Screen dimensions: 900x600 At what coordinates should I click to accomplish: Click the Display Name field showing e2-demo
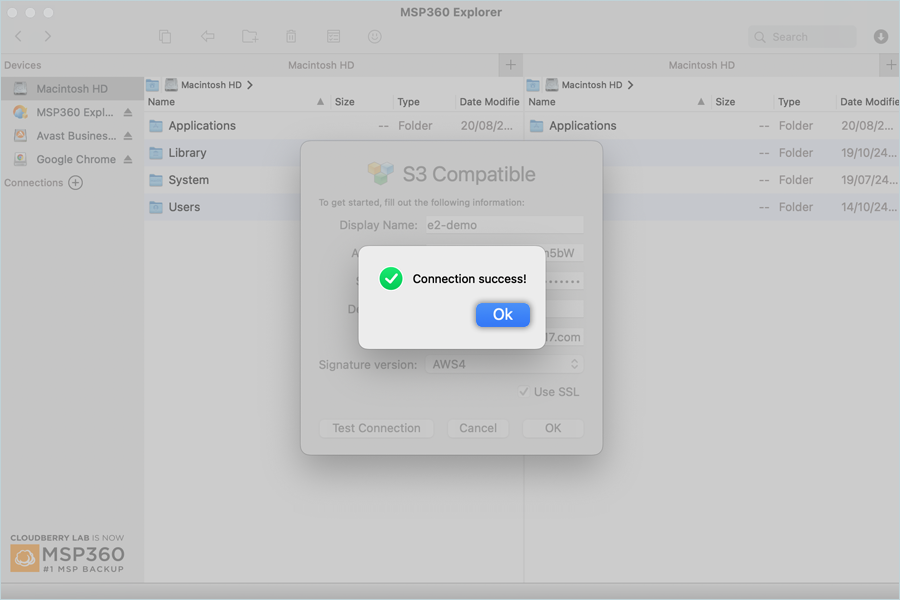504,225
